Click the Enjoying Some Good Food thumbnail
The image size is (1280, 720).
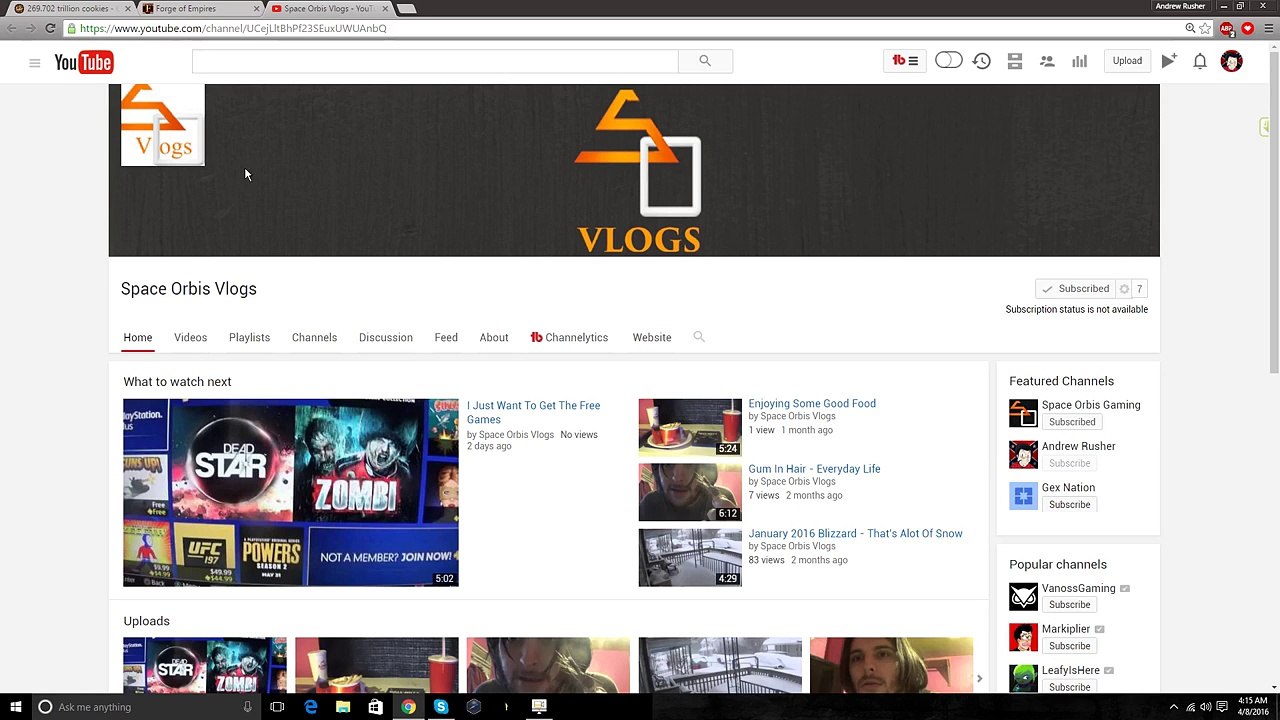click(x=690, y=427)
